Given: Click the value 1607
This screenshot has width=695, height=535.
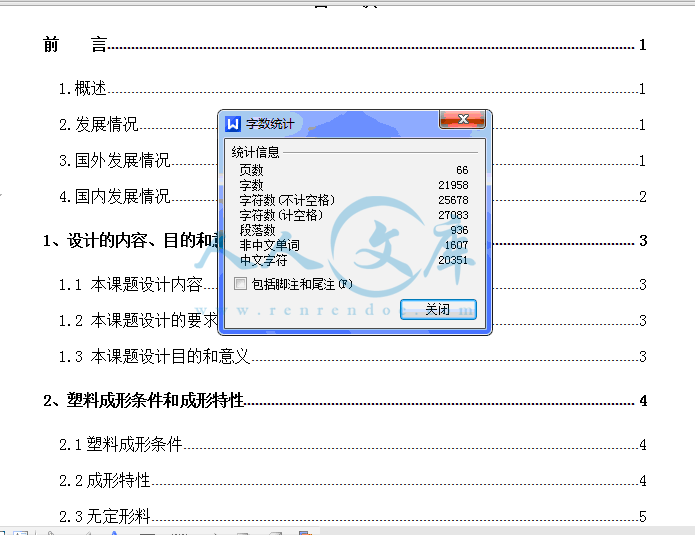Looking at the screenshot, I should (456, 245).
